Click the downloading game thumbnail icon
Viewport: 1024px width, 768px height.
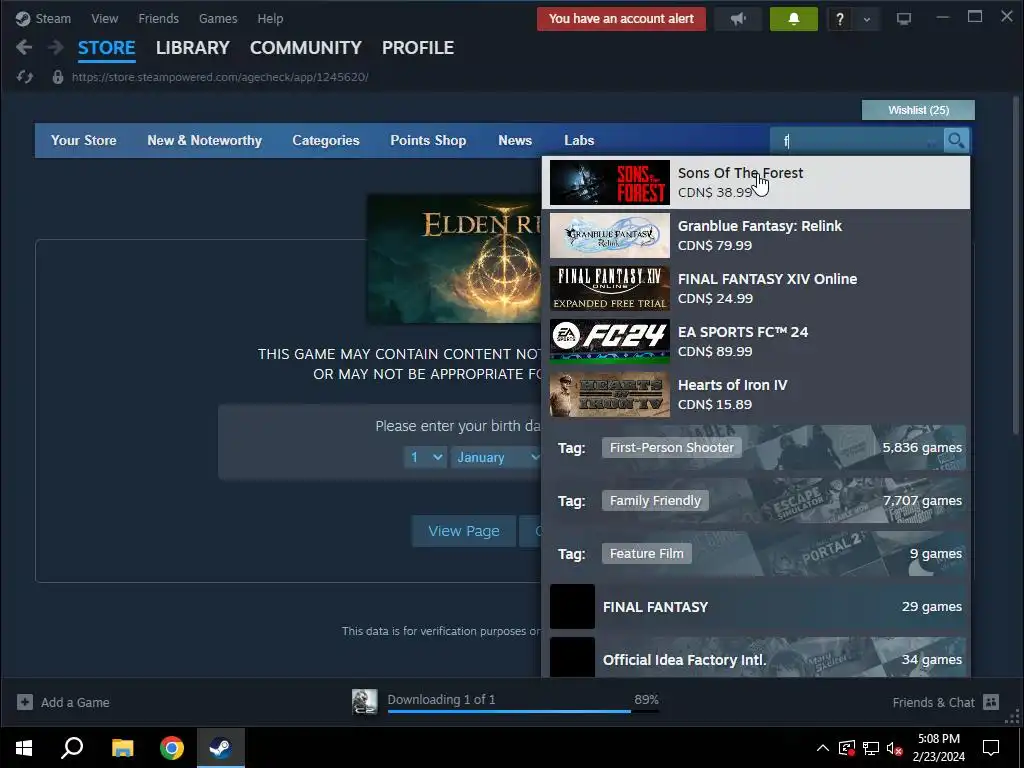coord(364,702)
